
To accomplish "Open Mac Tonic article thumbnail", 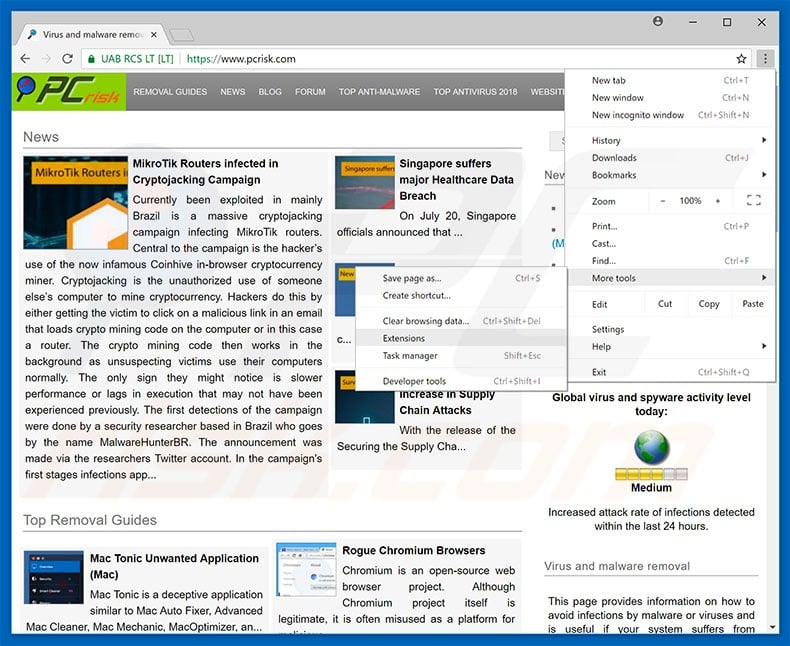I will pos(53,577).
